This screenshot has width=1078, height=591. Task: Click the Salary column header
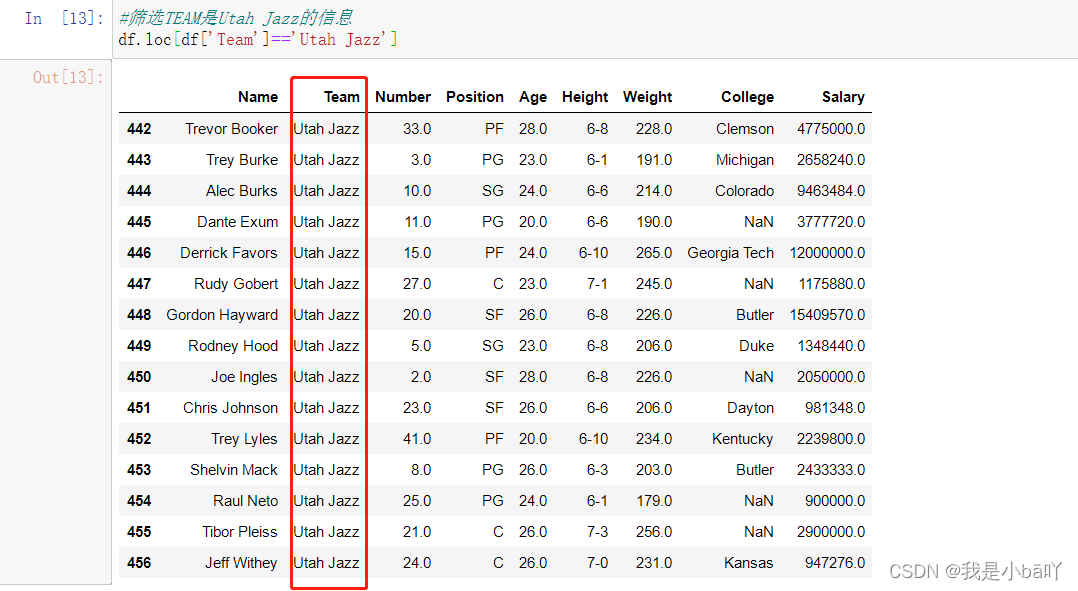pyautogui.click(x=843, y=97)
